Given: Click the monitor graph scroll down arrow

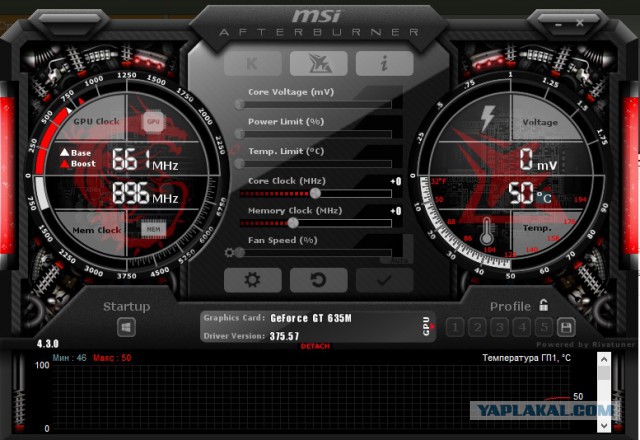Looking at the screenshot, I should click(x=604, y=426).
